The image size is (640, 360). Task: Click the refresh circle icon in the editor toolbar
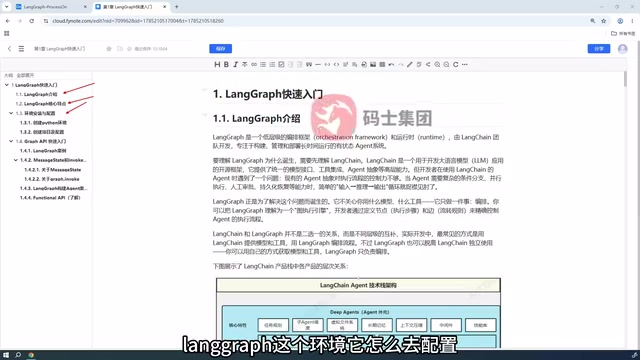(x=456, y=64)
